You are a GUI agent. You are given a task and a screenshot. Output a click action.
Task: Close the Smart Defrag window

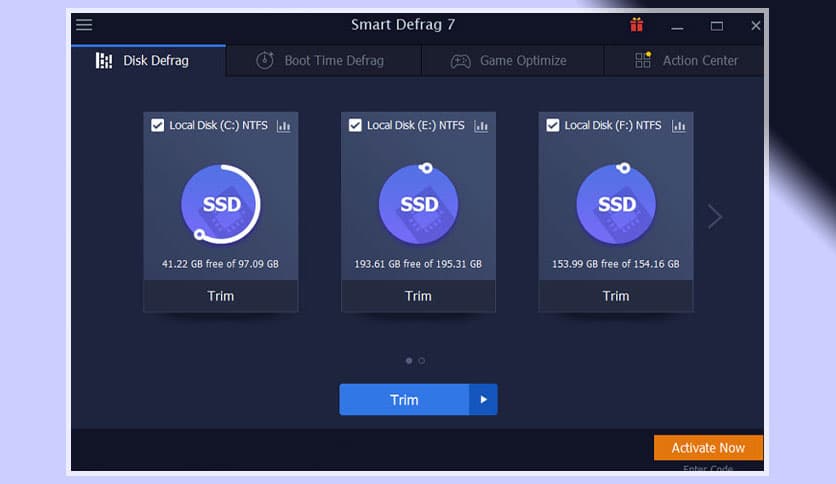tap(755, 25)
